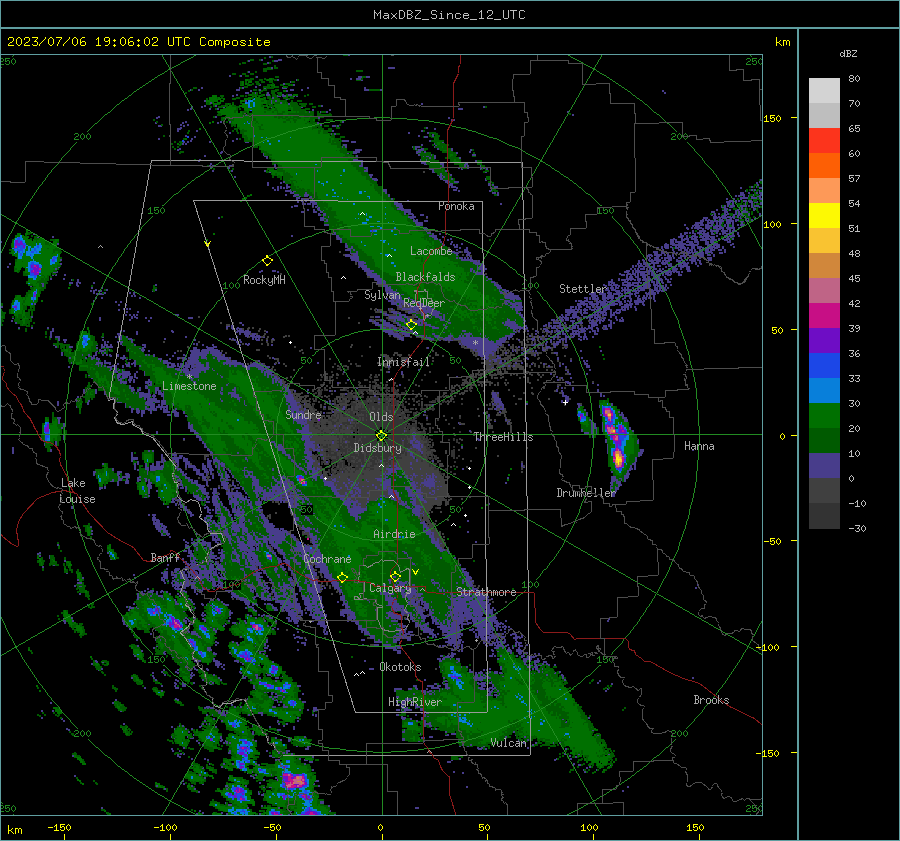Viewport: 900px width, 841px height.
Task: Select the slate purple 0-10 dBZ swatch
Action: click(824, 465)
